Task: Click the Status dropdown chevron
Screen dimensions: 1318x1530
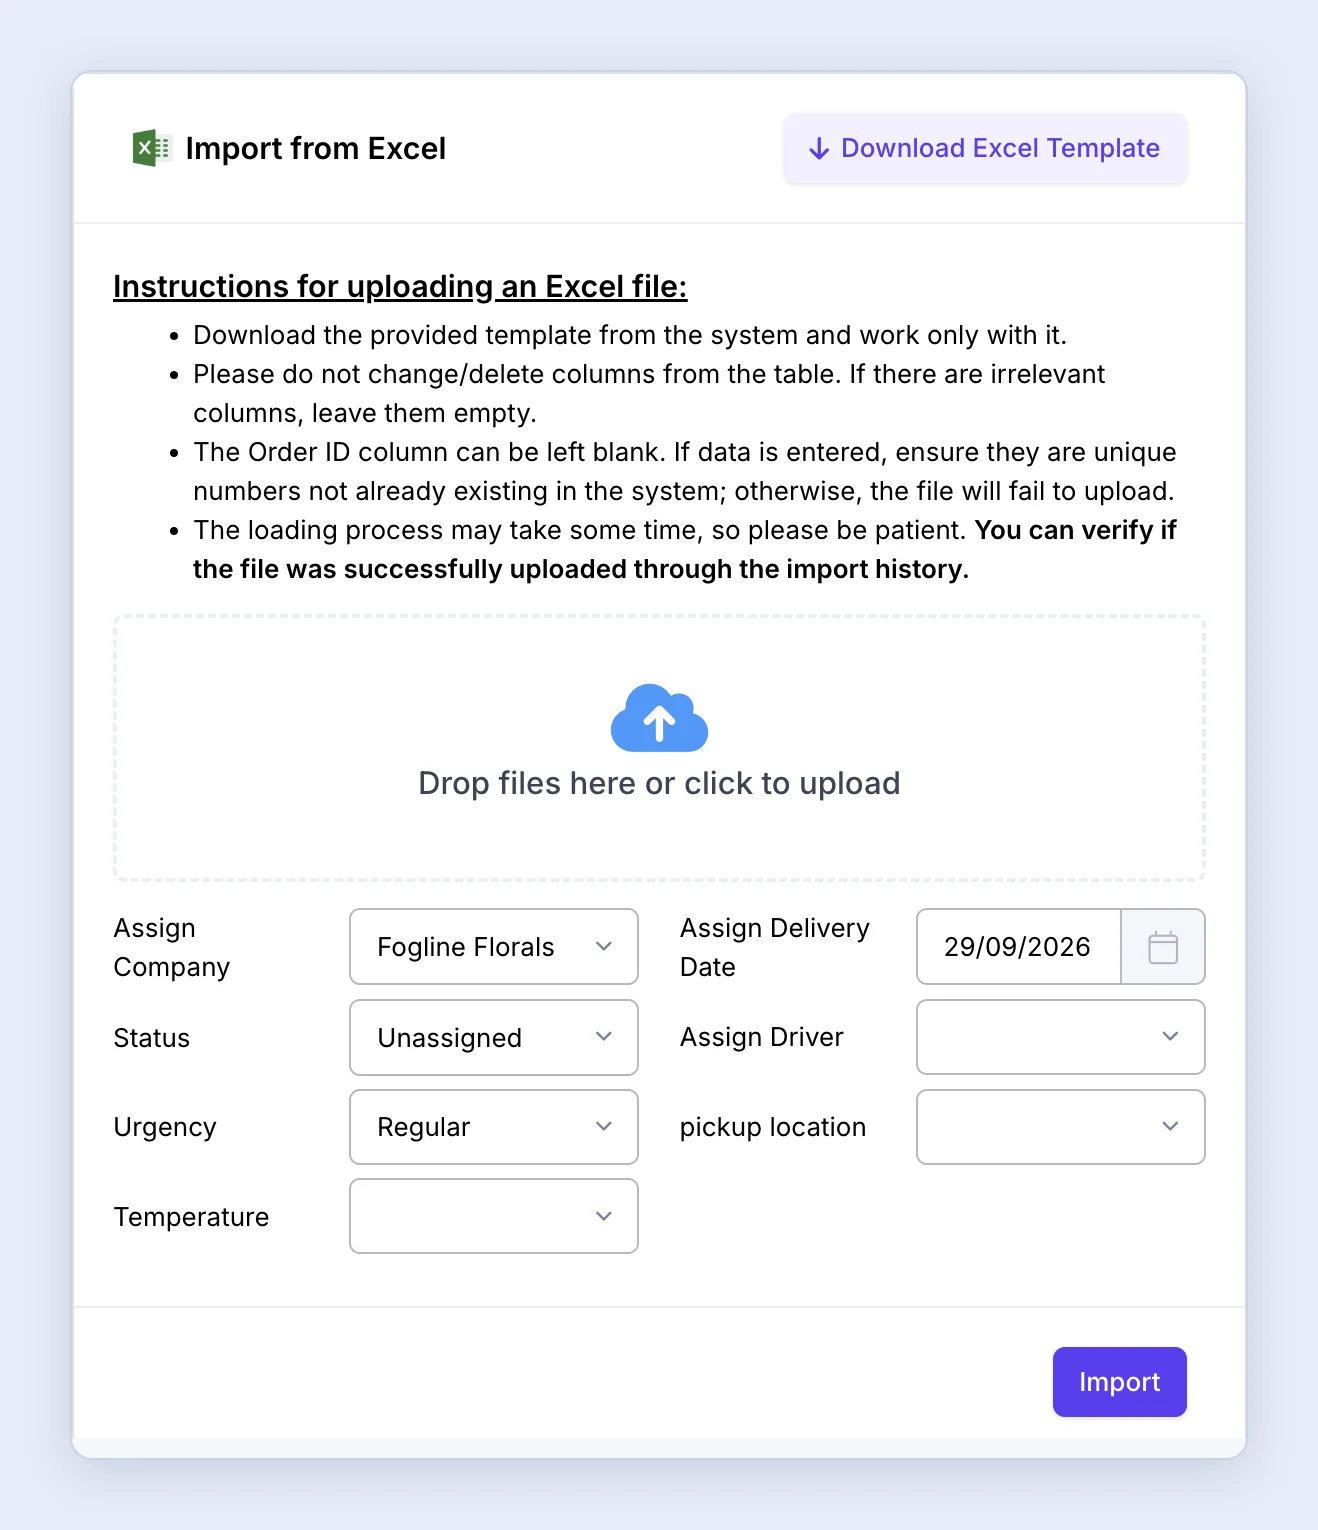Action: pyautogui.click(x=604, y=1036)
